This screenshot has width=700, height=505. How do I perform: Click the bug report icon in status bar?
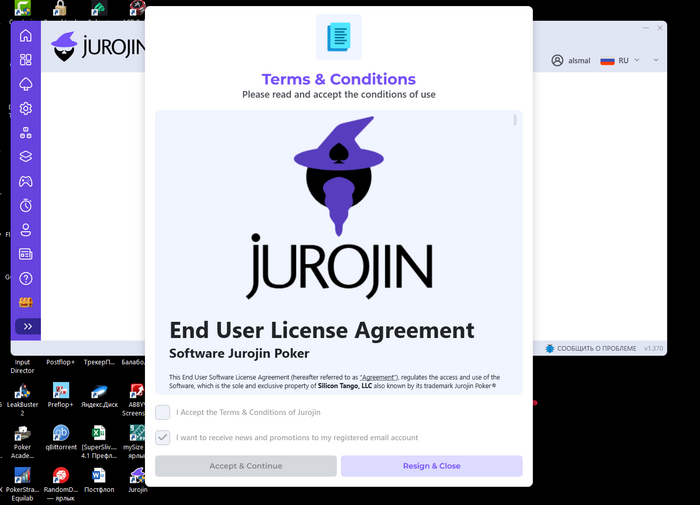coord(550,348)
